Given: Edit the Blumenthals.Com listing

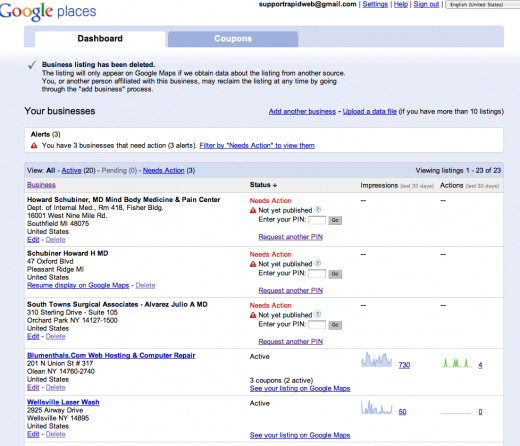Looking at the screenshot, I should pos(33,387).
